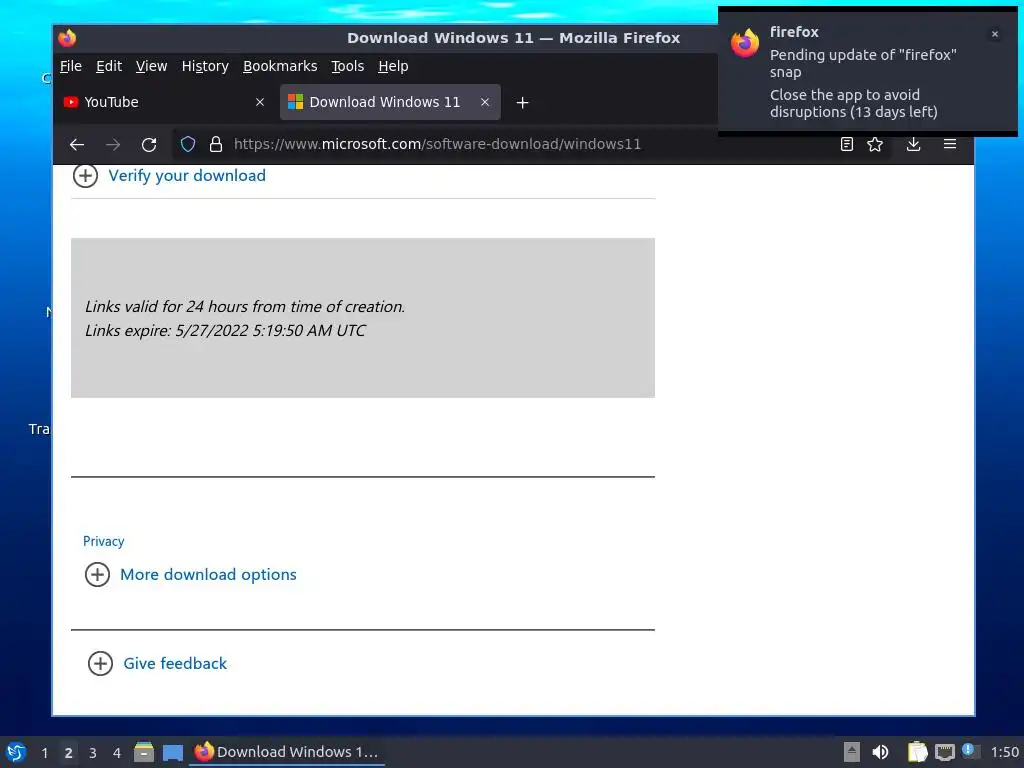Click the forward navigation arrow

point(113,144)
